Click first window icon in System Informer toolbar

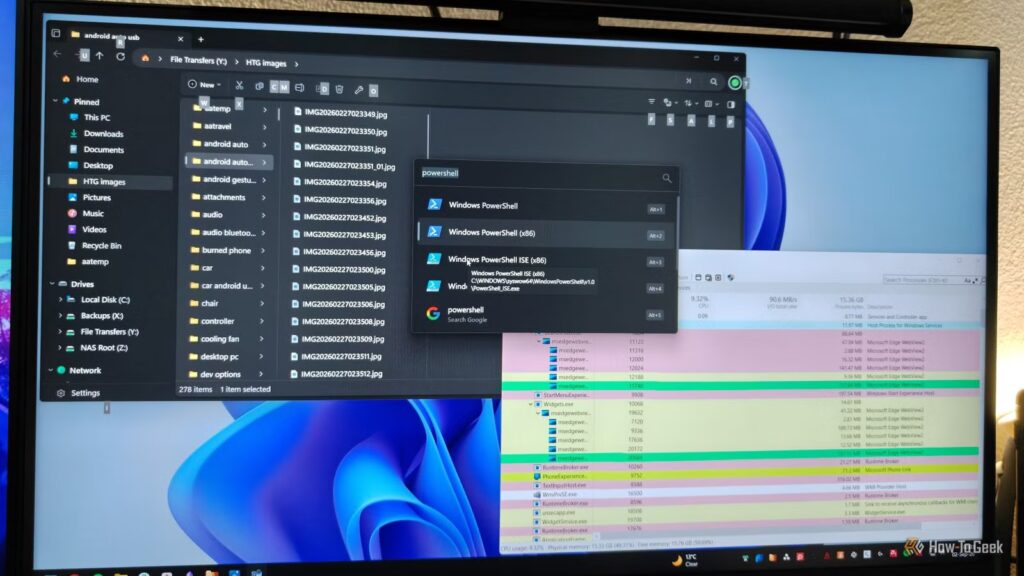coord(698,278)
